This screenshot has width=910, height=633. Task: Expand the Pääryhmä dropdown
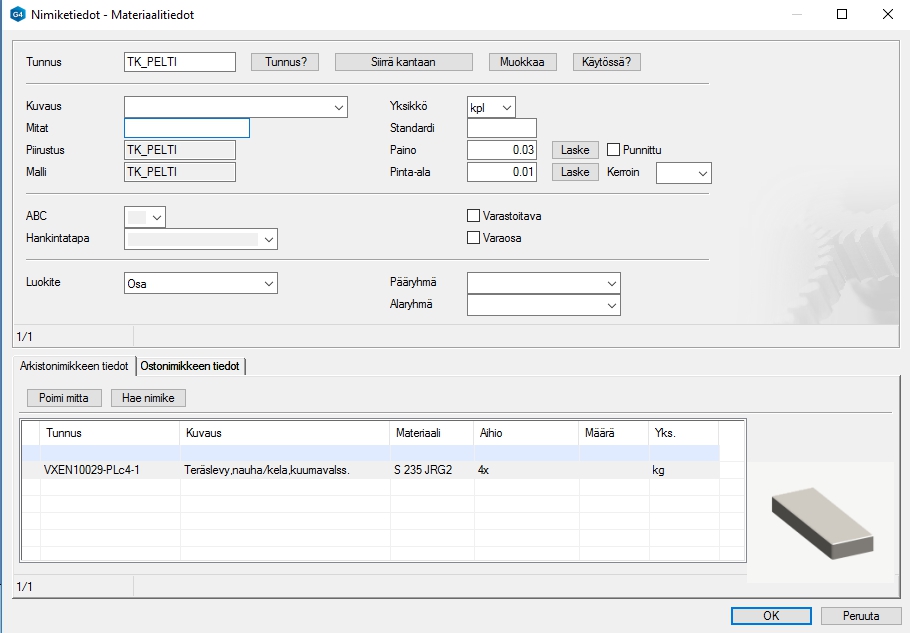(612, 284)
